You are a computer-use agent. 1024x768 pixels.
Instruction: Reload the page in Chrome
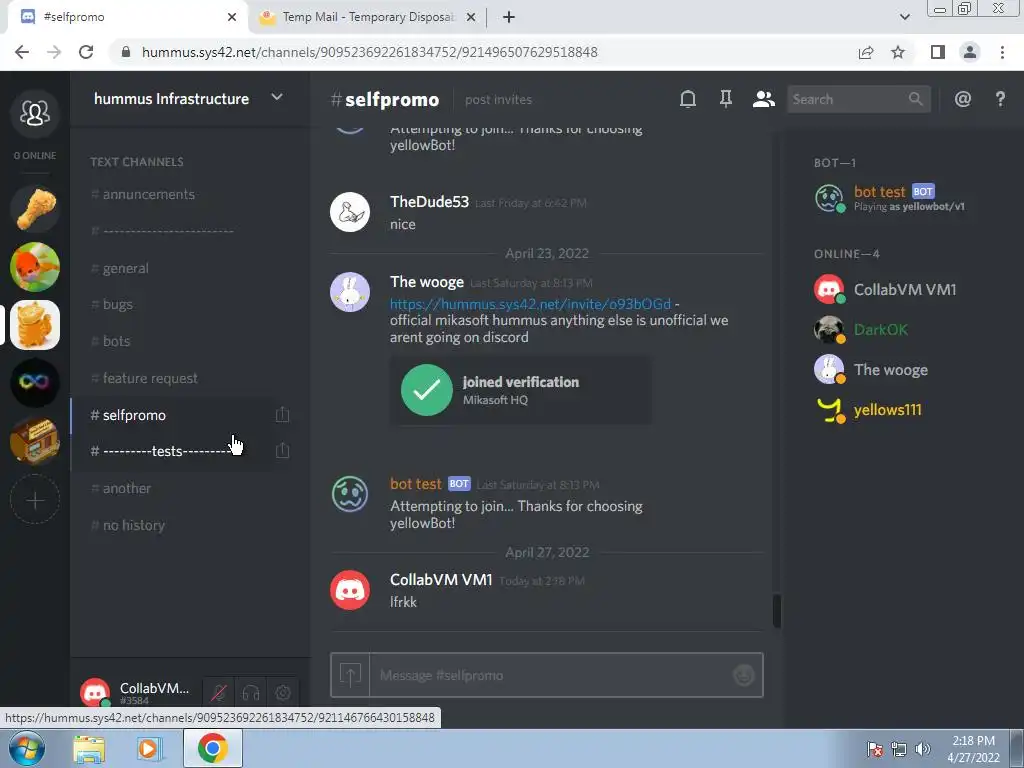pos(86,52)
